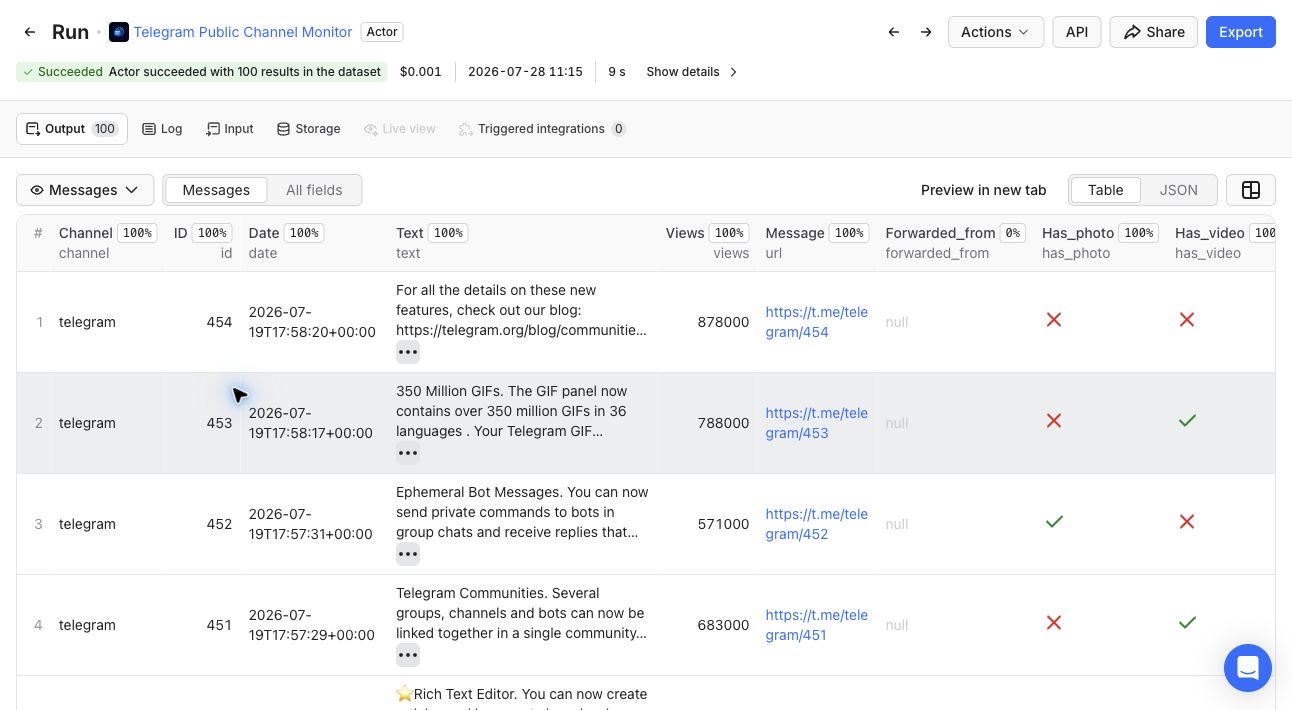Click Has_video green check in row 453
Viewport: 1292px width, 710px height.
(1186, 421)
